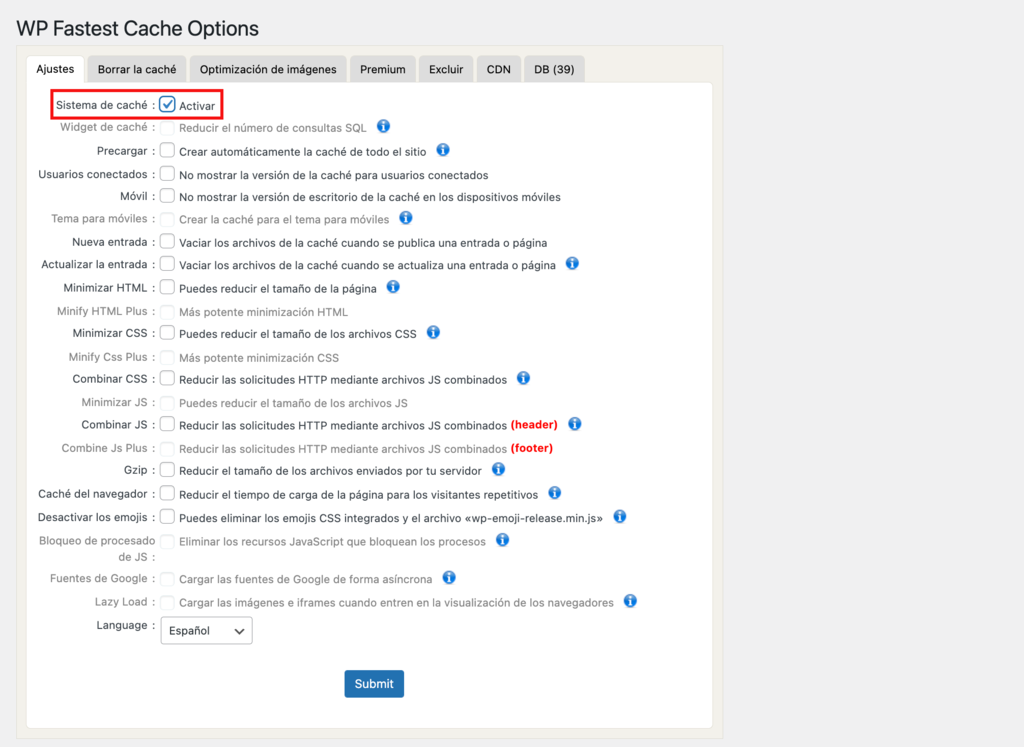Toggle disabled Minimizar JS checkbox
This screenshot has height=747, width=1024.
167,403
